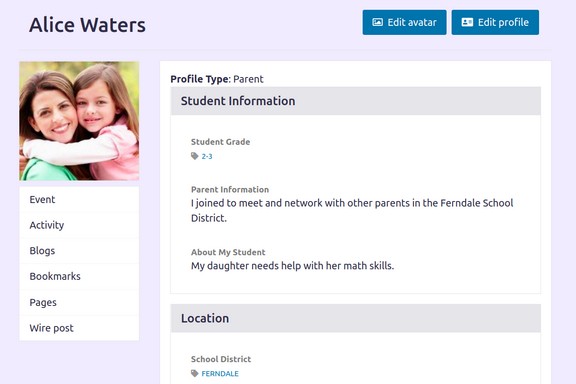
Task: View Pages in the profile menu
Action: [79, 302]
